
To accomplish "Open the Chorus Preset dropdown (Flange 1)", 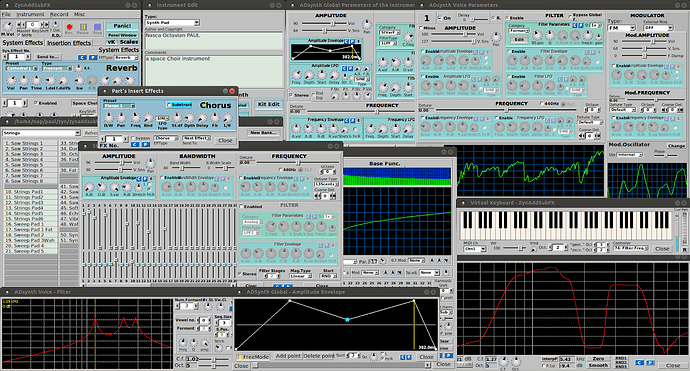I will [119, 106].
